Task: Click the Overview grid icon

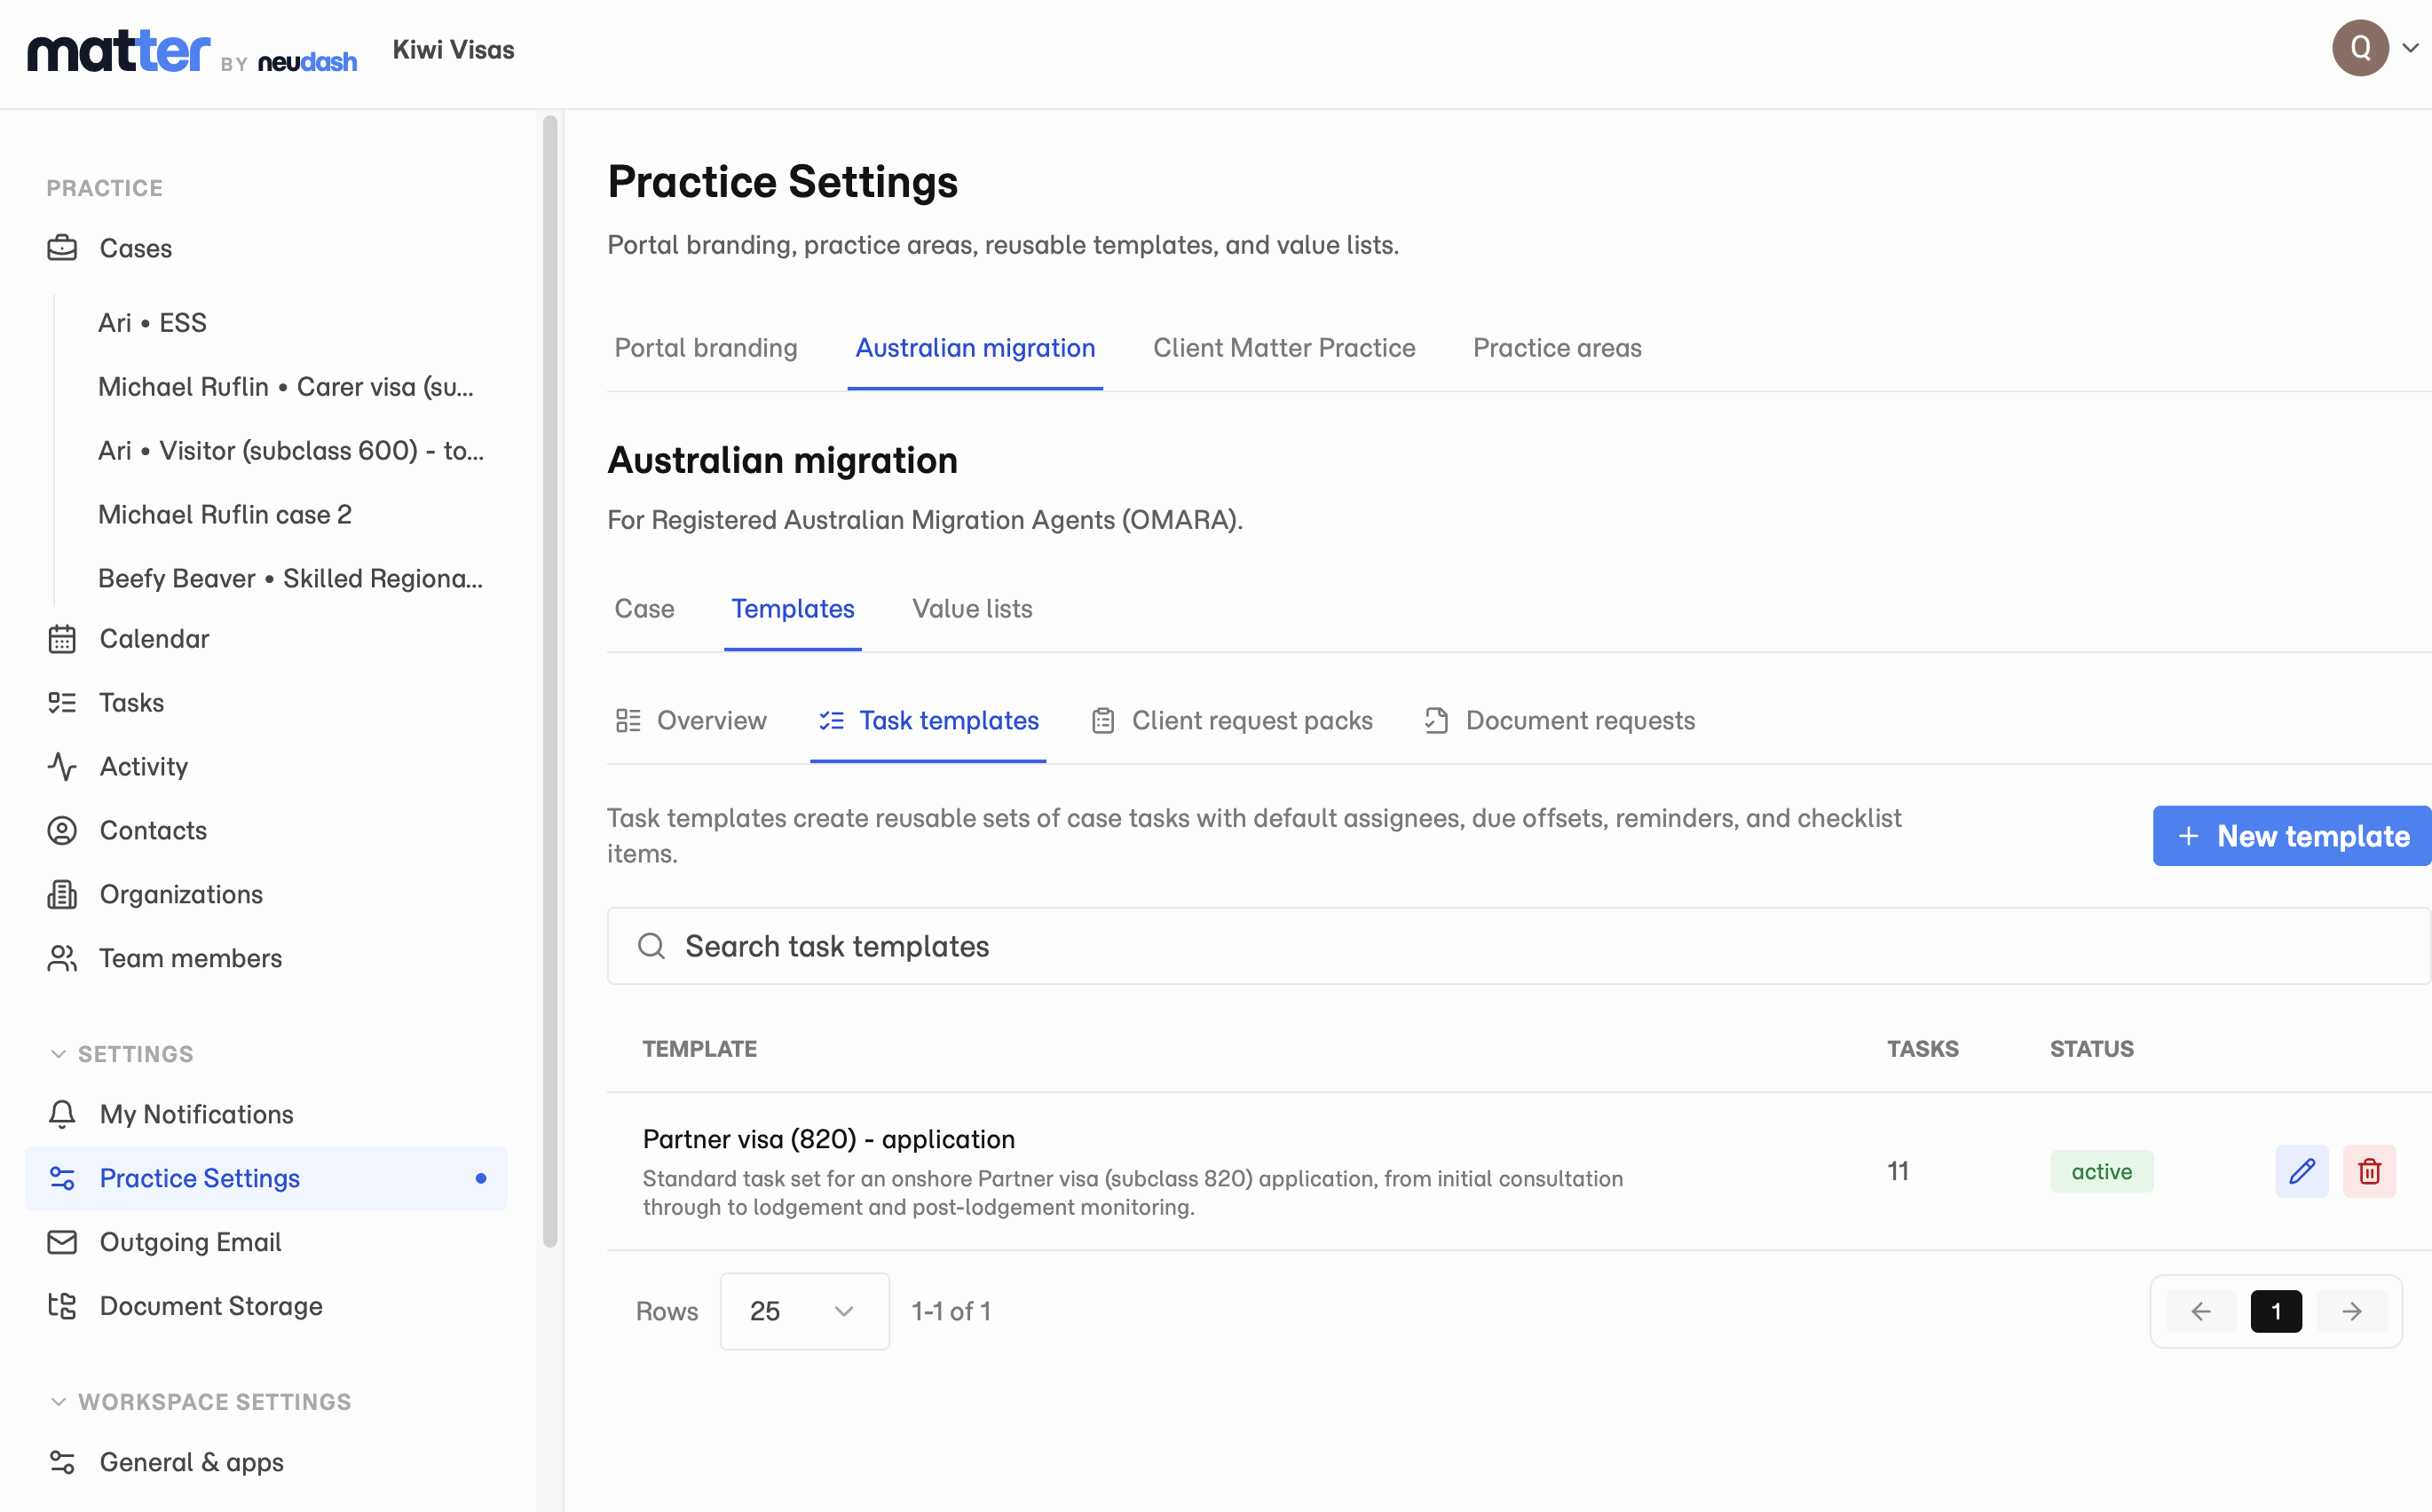Action: tap(628, 721)
